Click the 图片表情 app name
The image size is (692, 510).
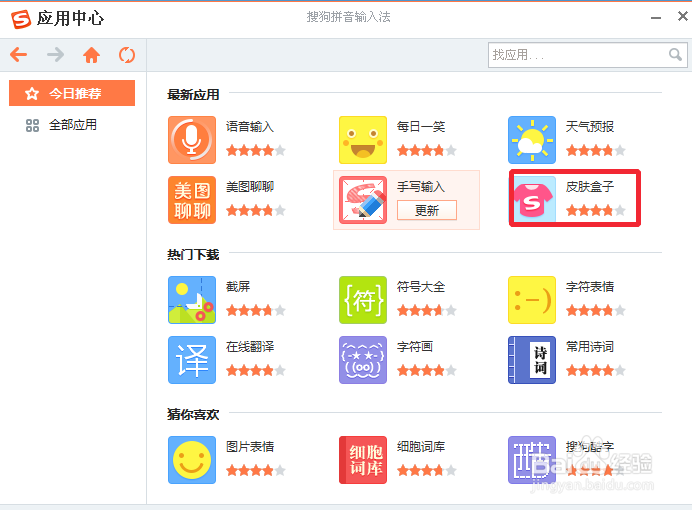[250, 447]
